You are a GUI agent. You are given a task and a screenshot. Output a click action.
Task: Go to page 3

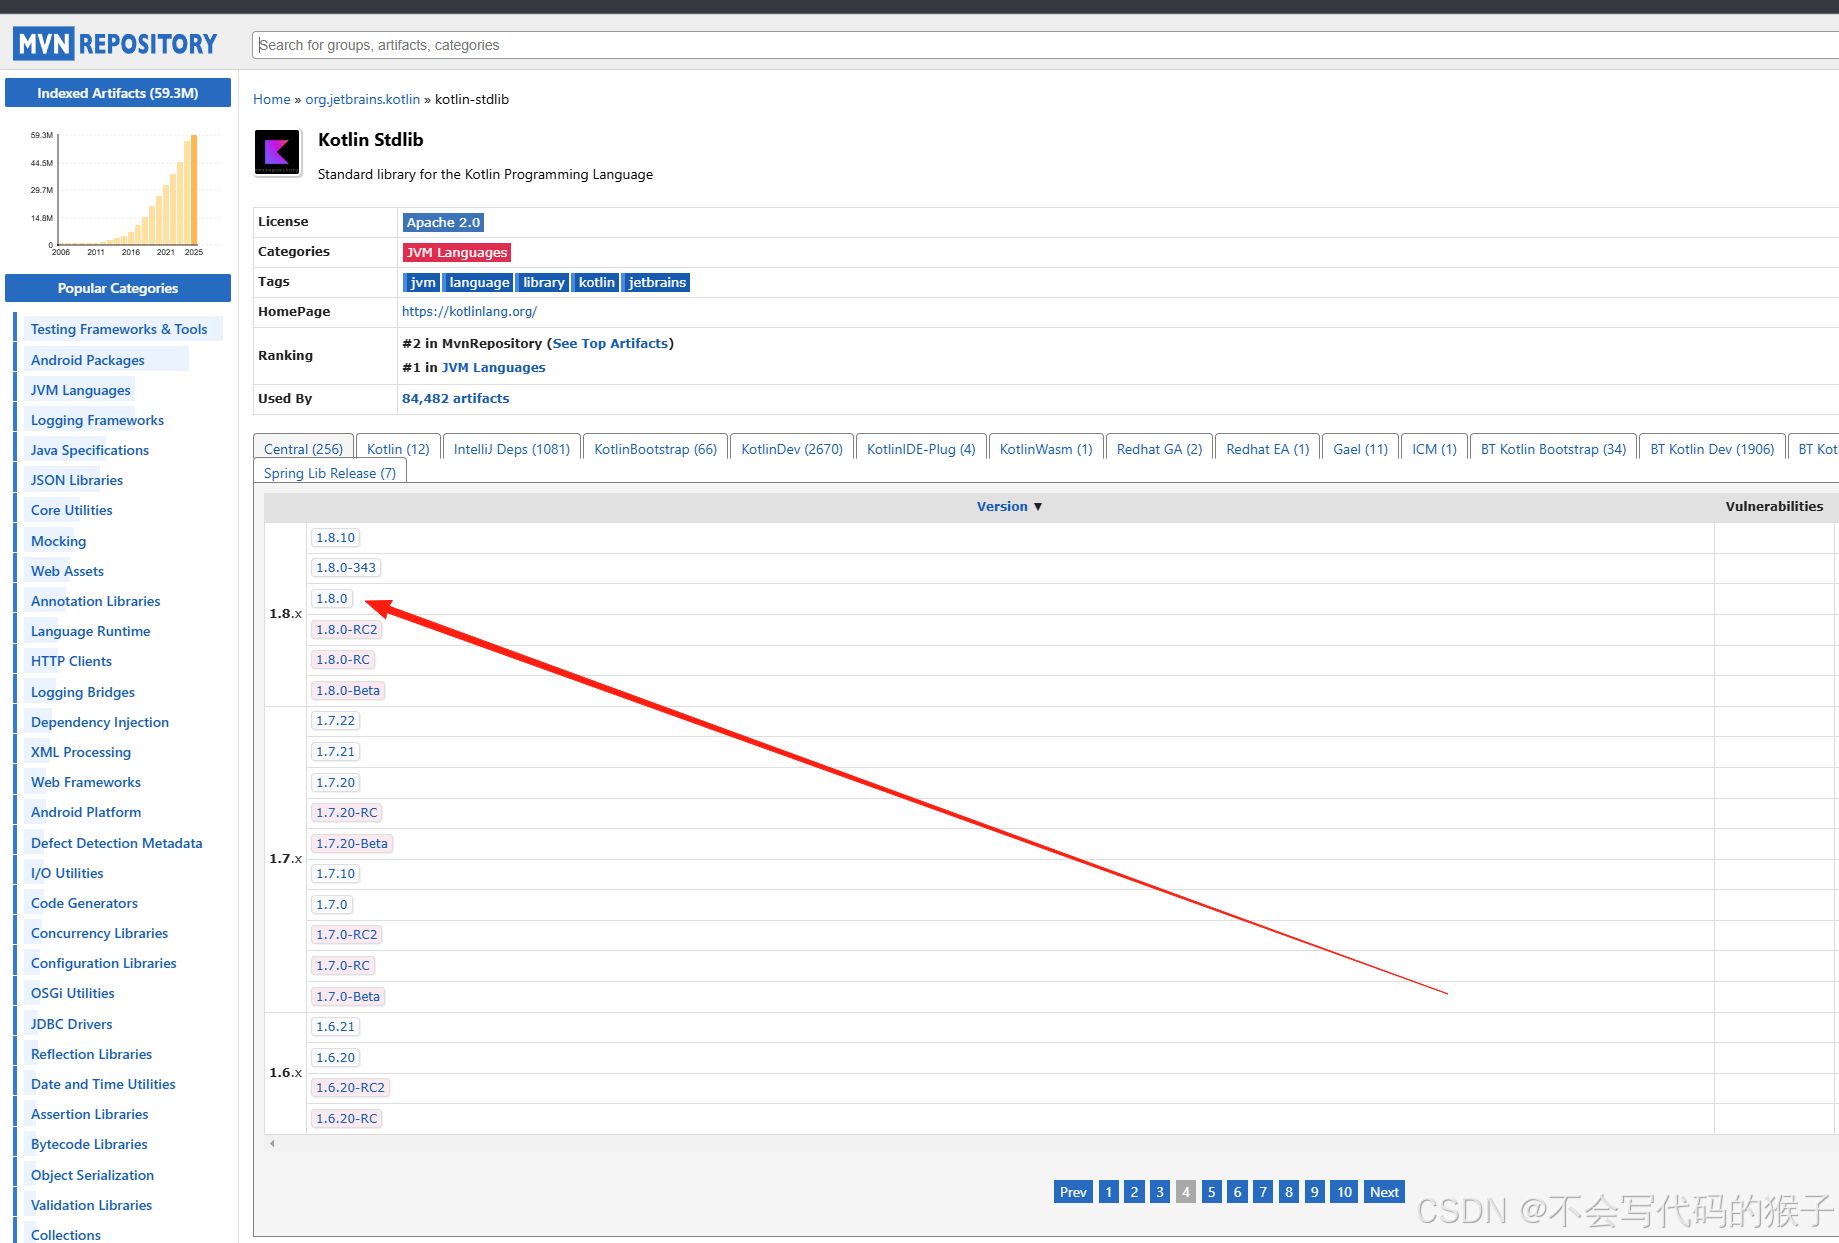1160,1192
